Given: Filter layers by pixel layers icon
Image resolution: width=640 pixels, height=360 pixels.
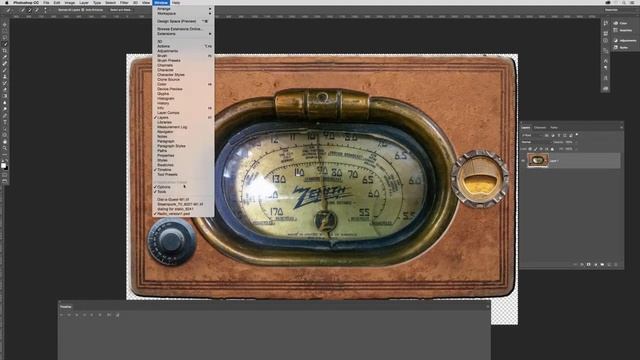Looking at the screenshot, I should click(547, 135).
